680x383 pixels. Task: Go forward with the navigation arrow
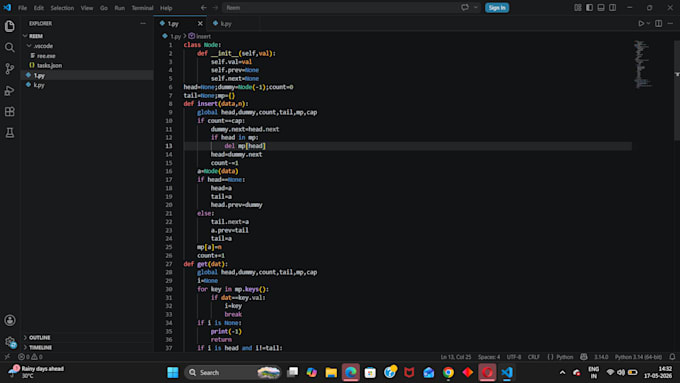[x=215, y=7]
